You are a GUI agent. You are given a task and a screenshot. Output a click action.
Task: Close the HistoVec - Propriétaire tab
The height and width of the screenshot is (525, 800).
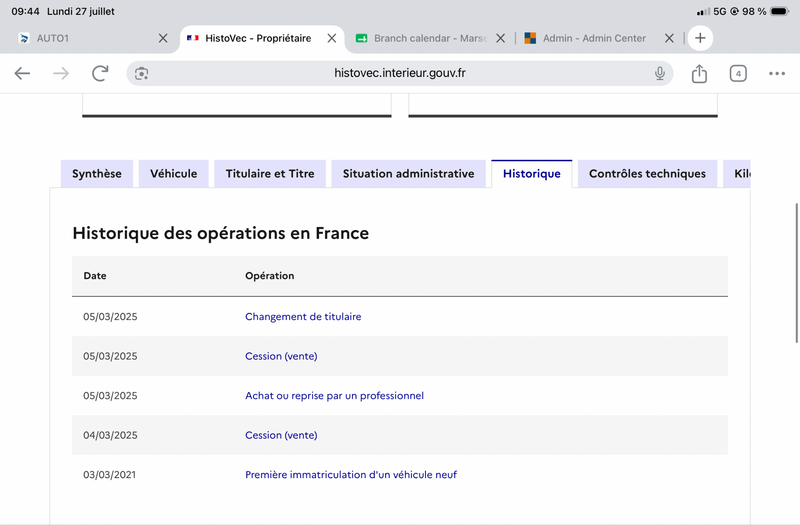point(332,38)
